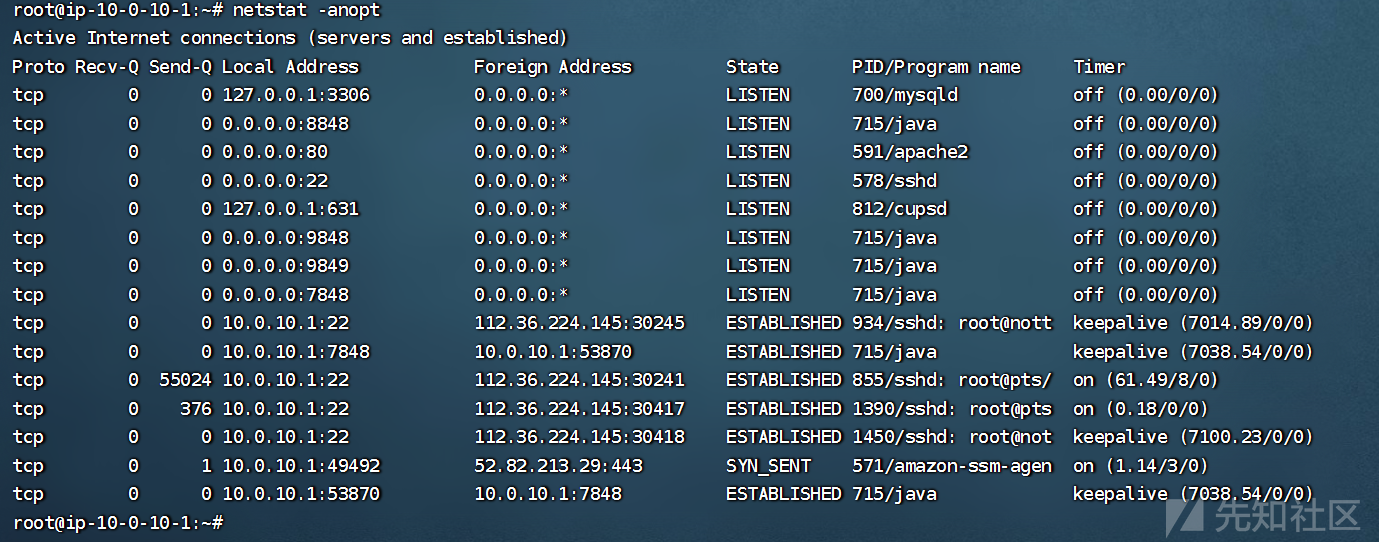Viewport: 1379px width, 542px height.
Task: Click the 591/apache2 process entry
Action: coord(910,152)
